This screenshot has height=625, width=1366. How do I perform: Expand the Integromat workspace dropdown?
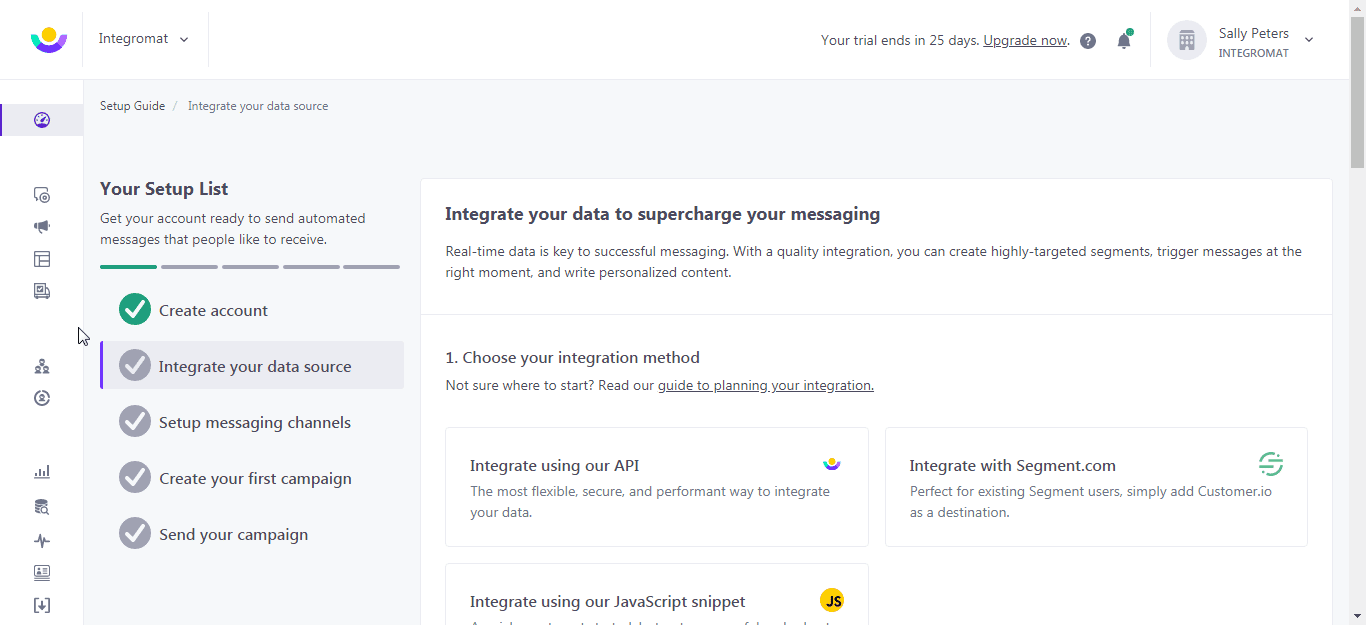pyautogui.click(x=144, y=39)
